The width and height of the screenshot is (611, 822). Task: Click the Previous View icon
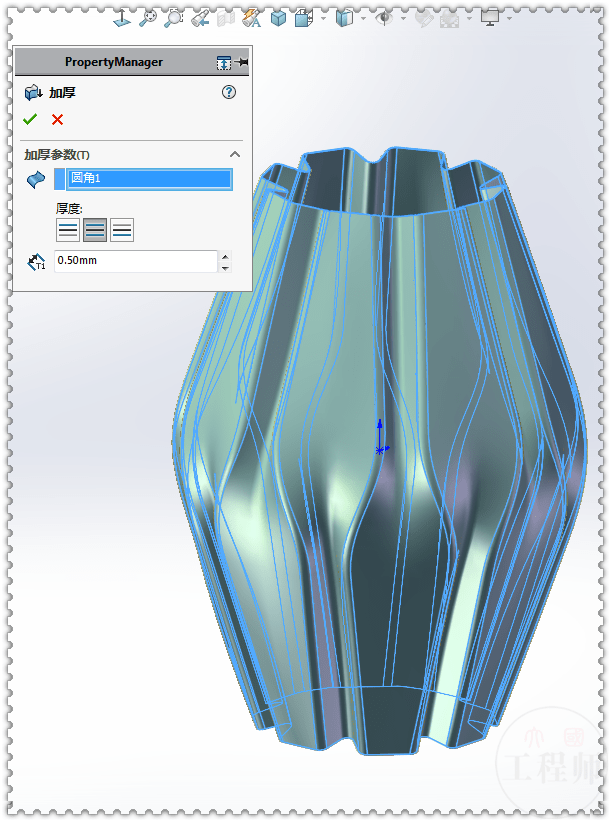[x=200, y=18]
